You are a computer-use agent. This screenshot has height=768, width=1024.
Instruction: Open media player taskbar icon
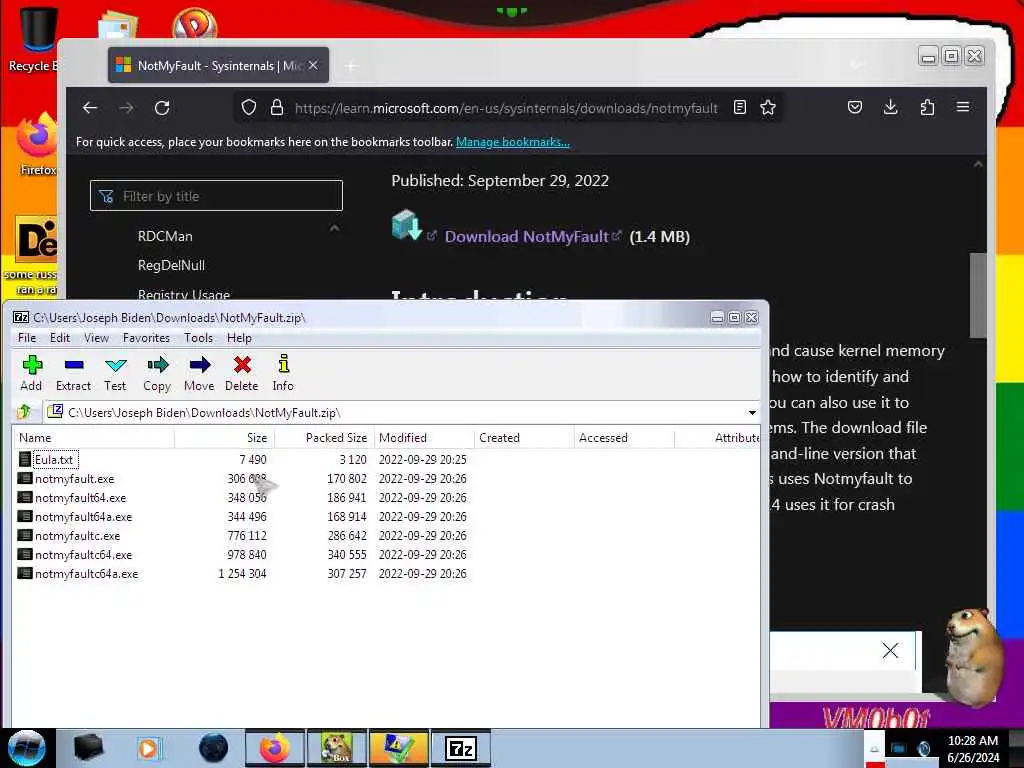pyautogui.click(x=148, y=748)
